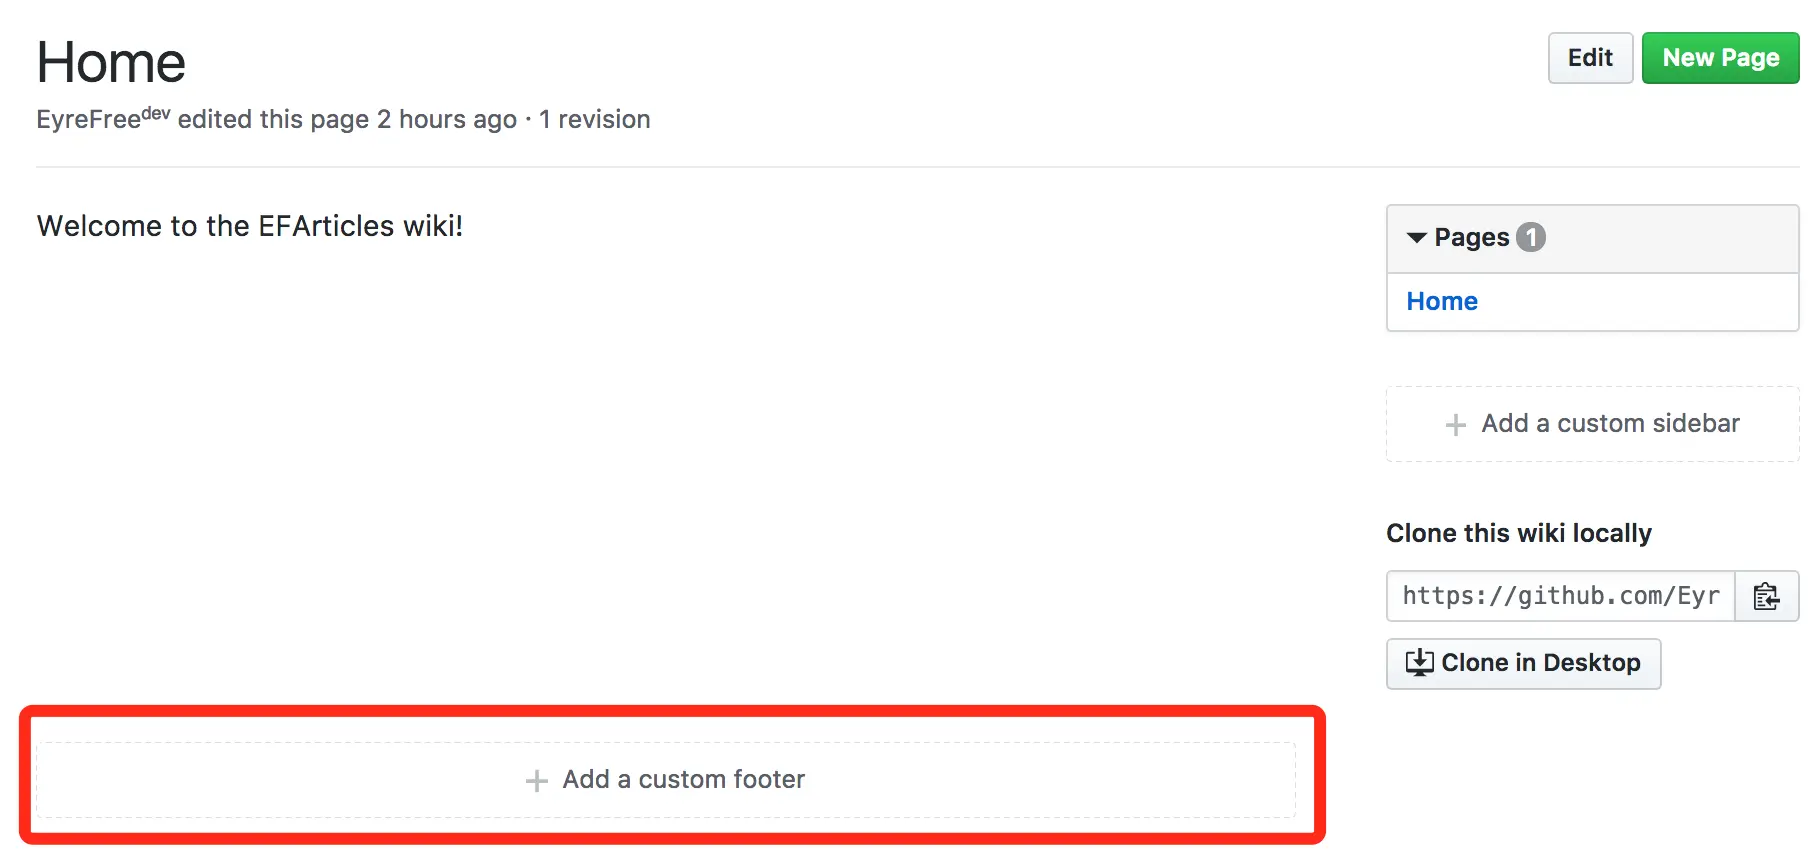Click Add a custom sidebar text

tap(1610, 424)
